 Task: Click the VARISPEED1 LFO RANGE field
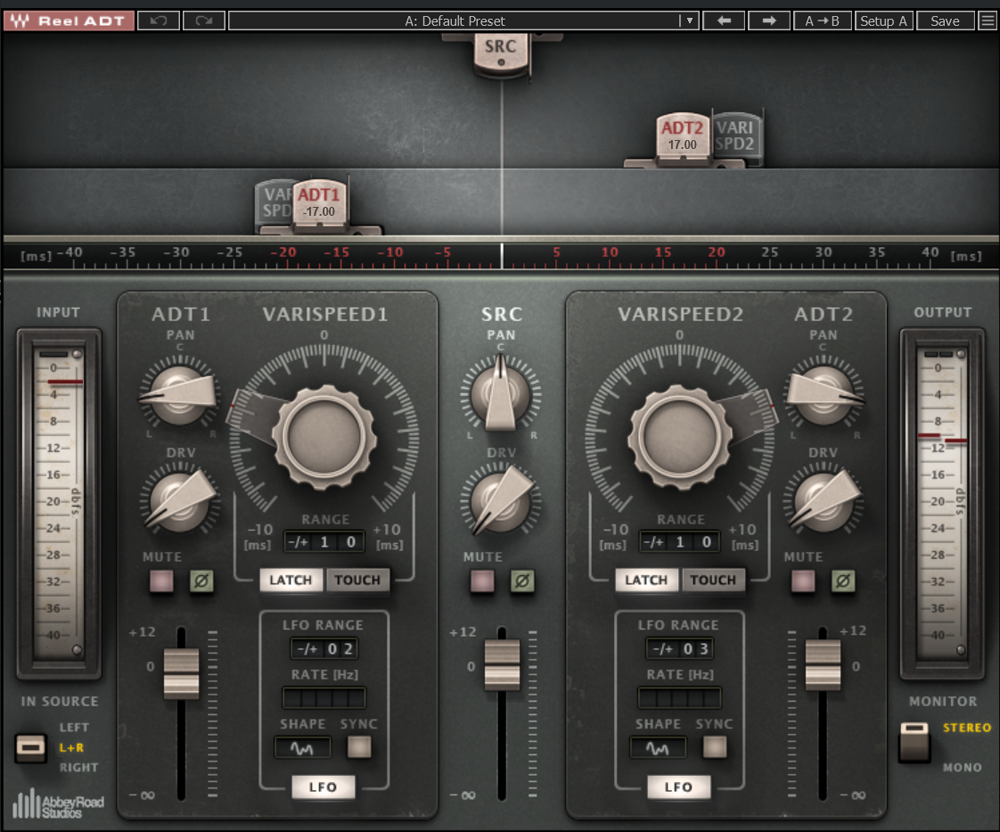(x=324, y=649)
